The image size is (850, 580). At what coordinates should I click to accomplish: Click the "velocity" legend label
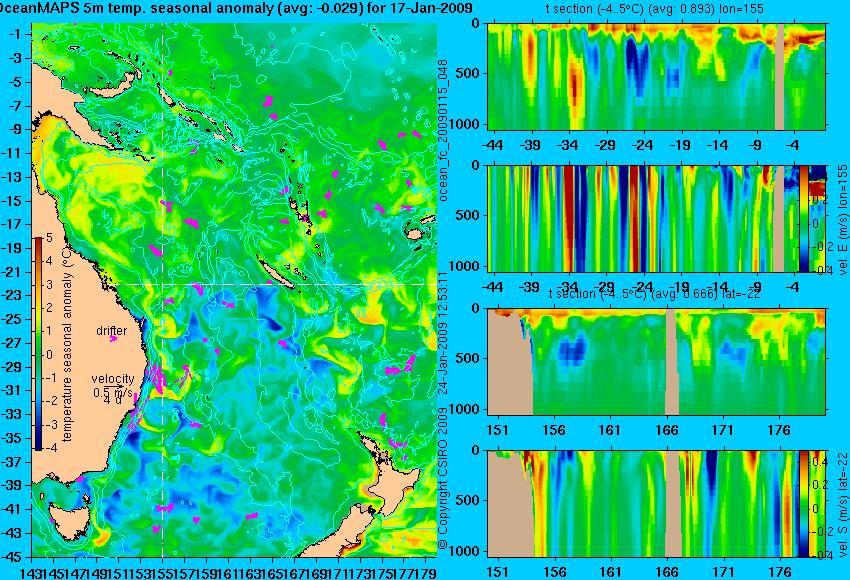(113, 378)
